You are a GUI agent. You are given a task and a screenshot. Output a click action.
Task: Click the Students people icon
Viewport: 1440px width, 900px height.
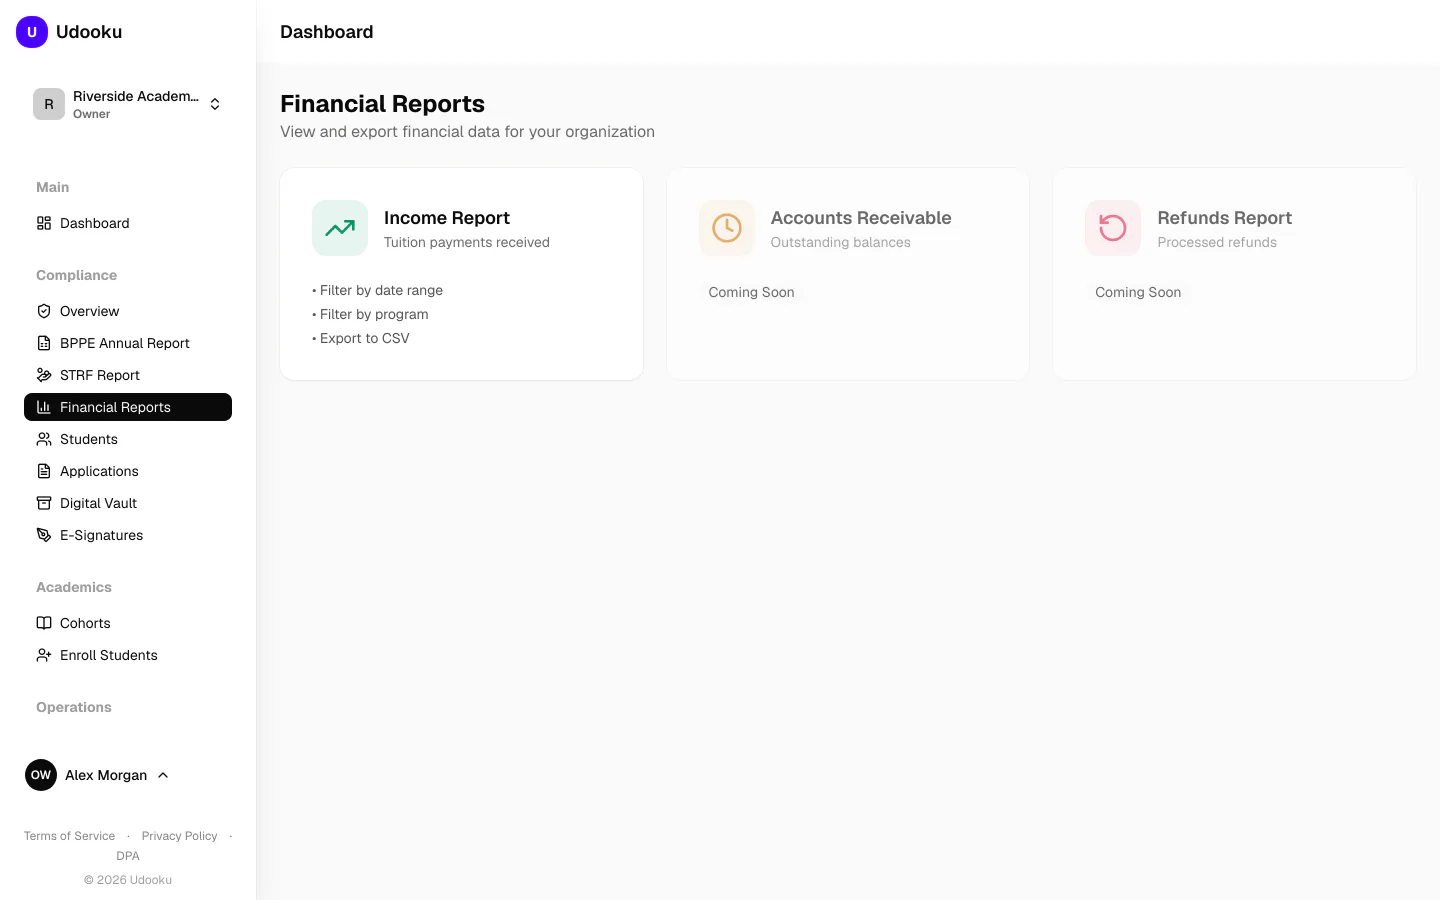pos(44,439)
